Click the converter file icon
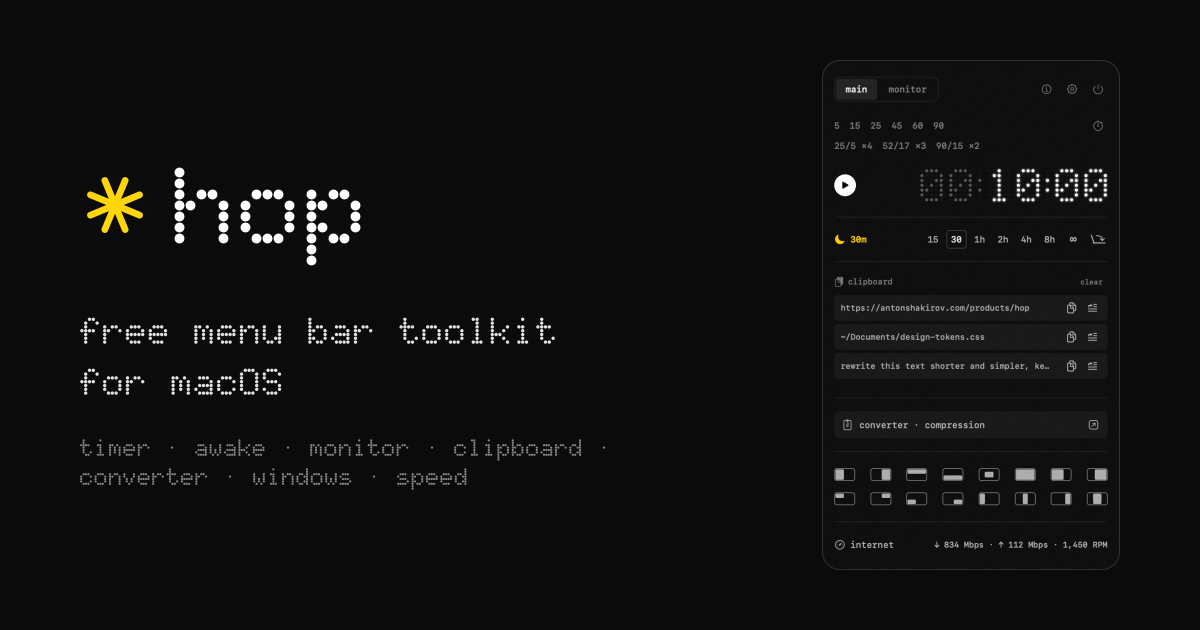This screenshot has height=630, width=1200. pos(847,425)
